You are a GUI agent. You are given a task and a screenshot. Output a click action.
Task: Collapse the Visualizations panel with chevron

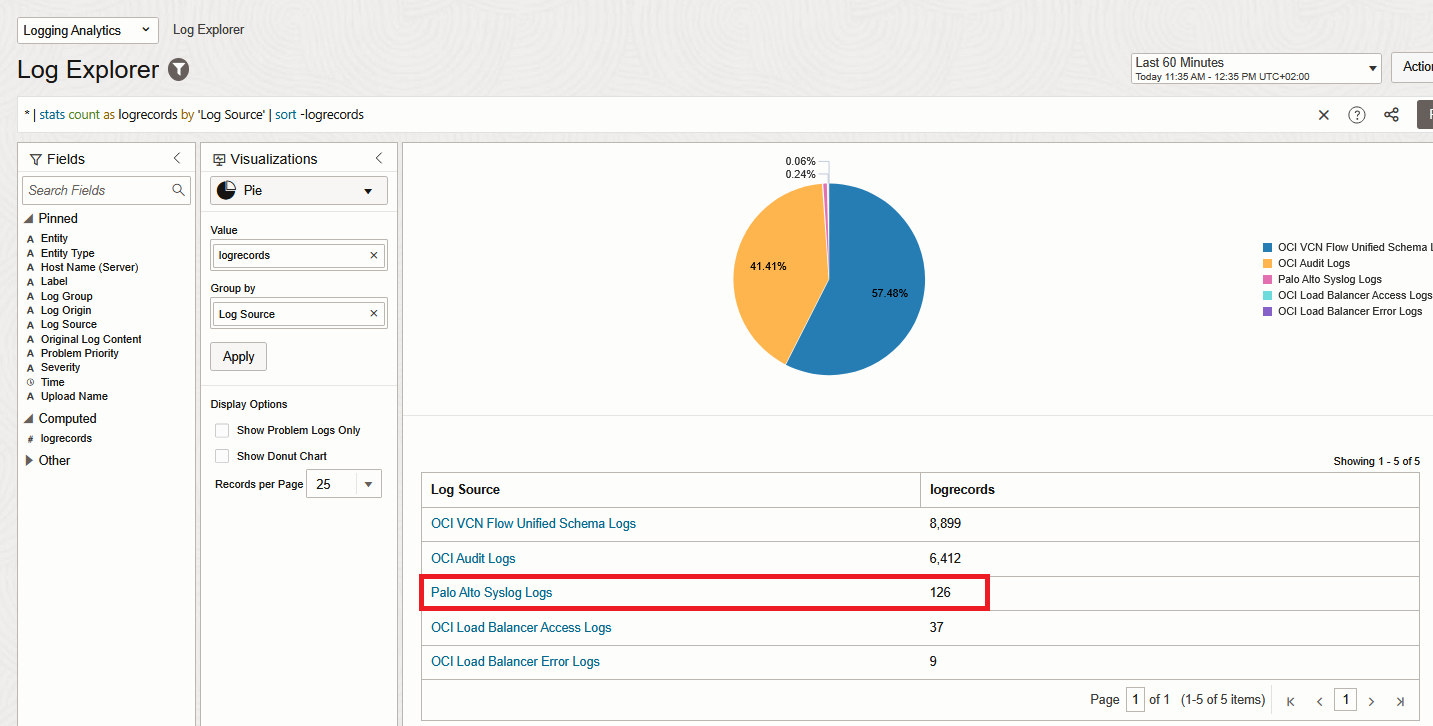click(x=379, y=158)
